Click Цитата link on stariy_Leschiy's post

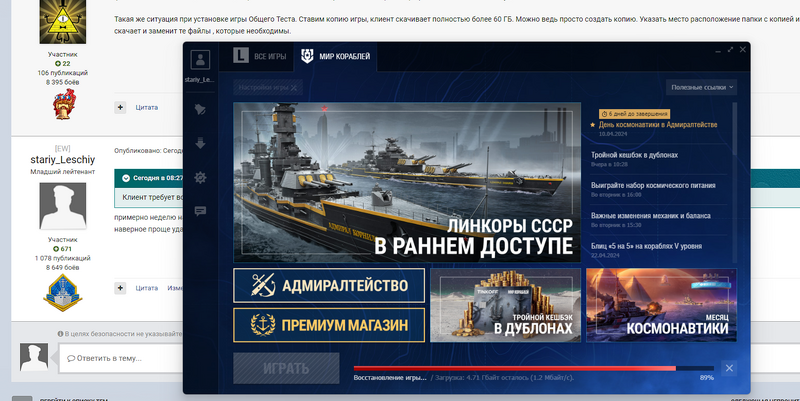click(x=146, y=288)
